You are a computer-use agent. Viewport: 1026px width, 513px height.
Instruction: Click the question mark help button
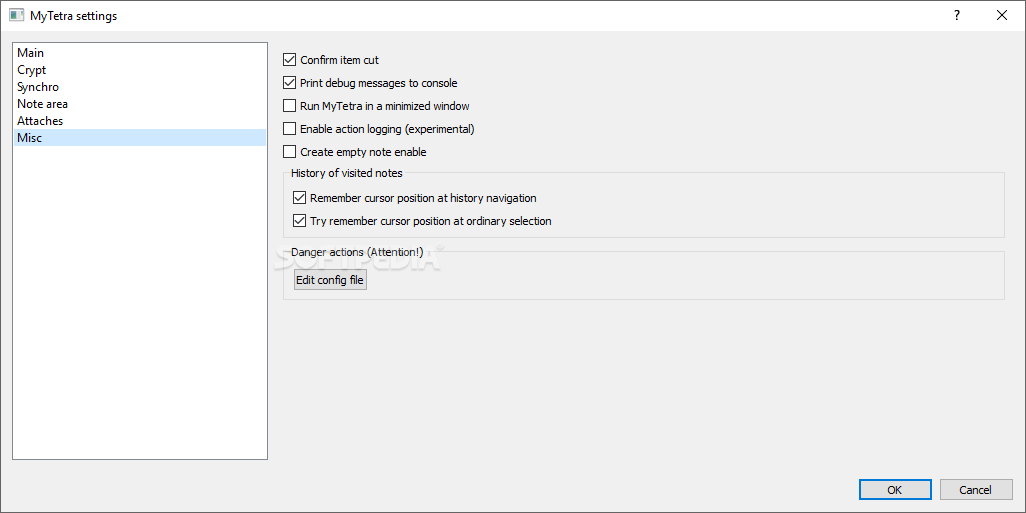957,16
